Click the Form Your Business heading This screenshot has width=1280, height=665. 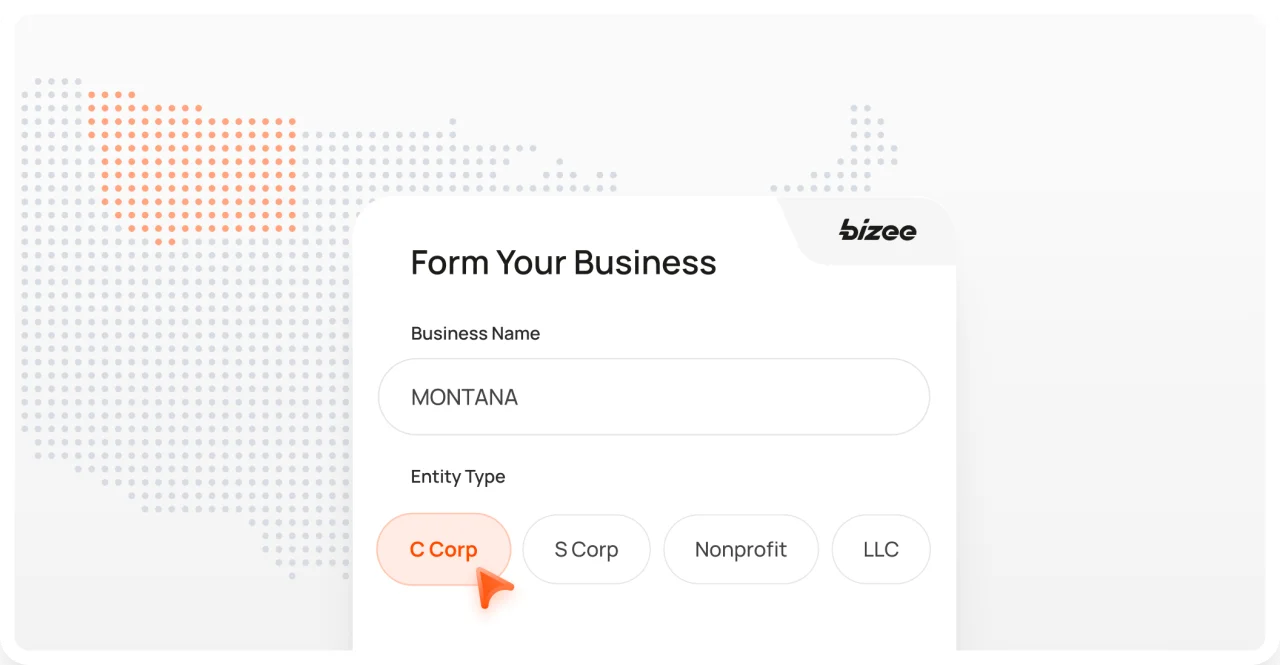[563, 262]
